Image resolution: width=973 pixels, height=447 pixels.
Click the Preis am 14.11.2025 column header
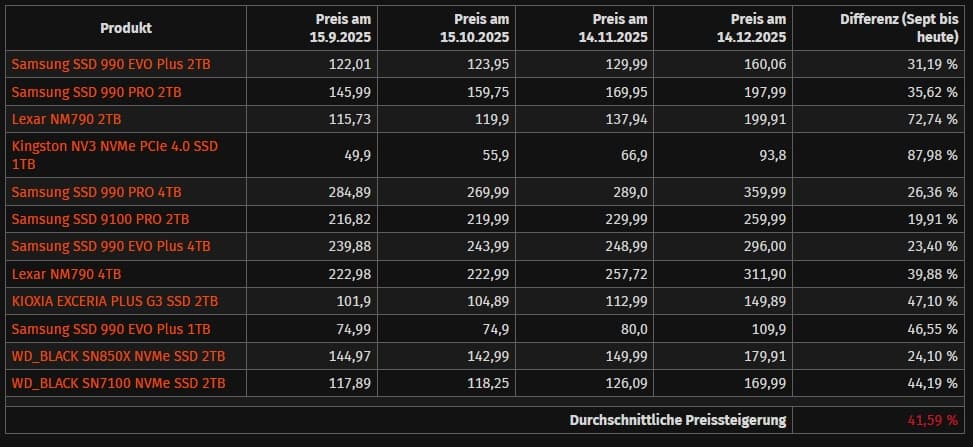pyautogui.click(x=620, y=28)
